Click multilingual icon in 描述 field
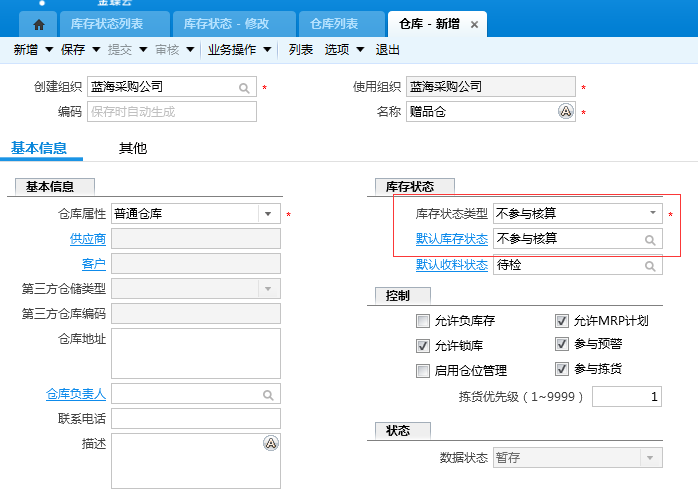Image resolution: width=698 pixels, height=498 pixels. point(270,443)
